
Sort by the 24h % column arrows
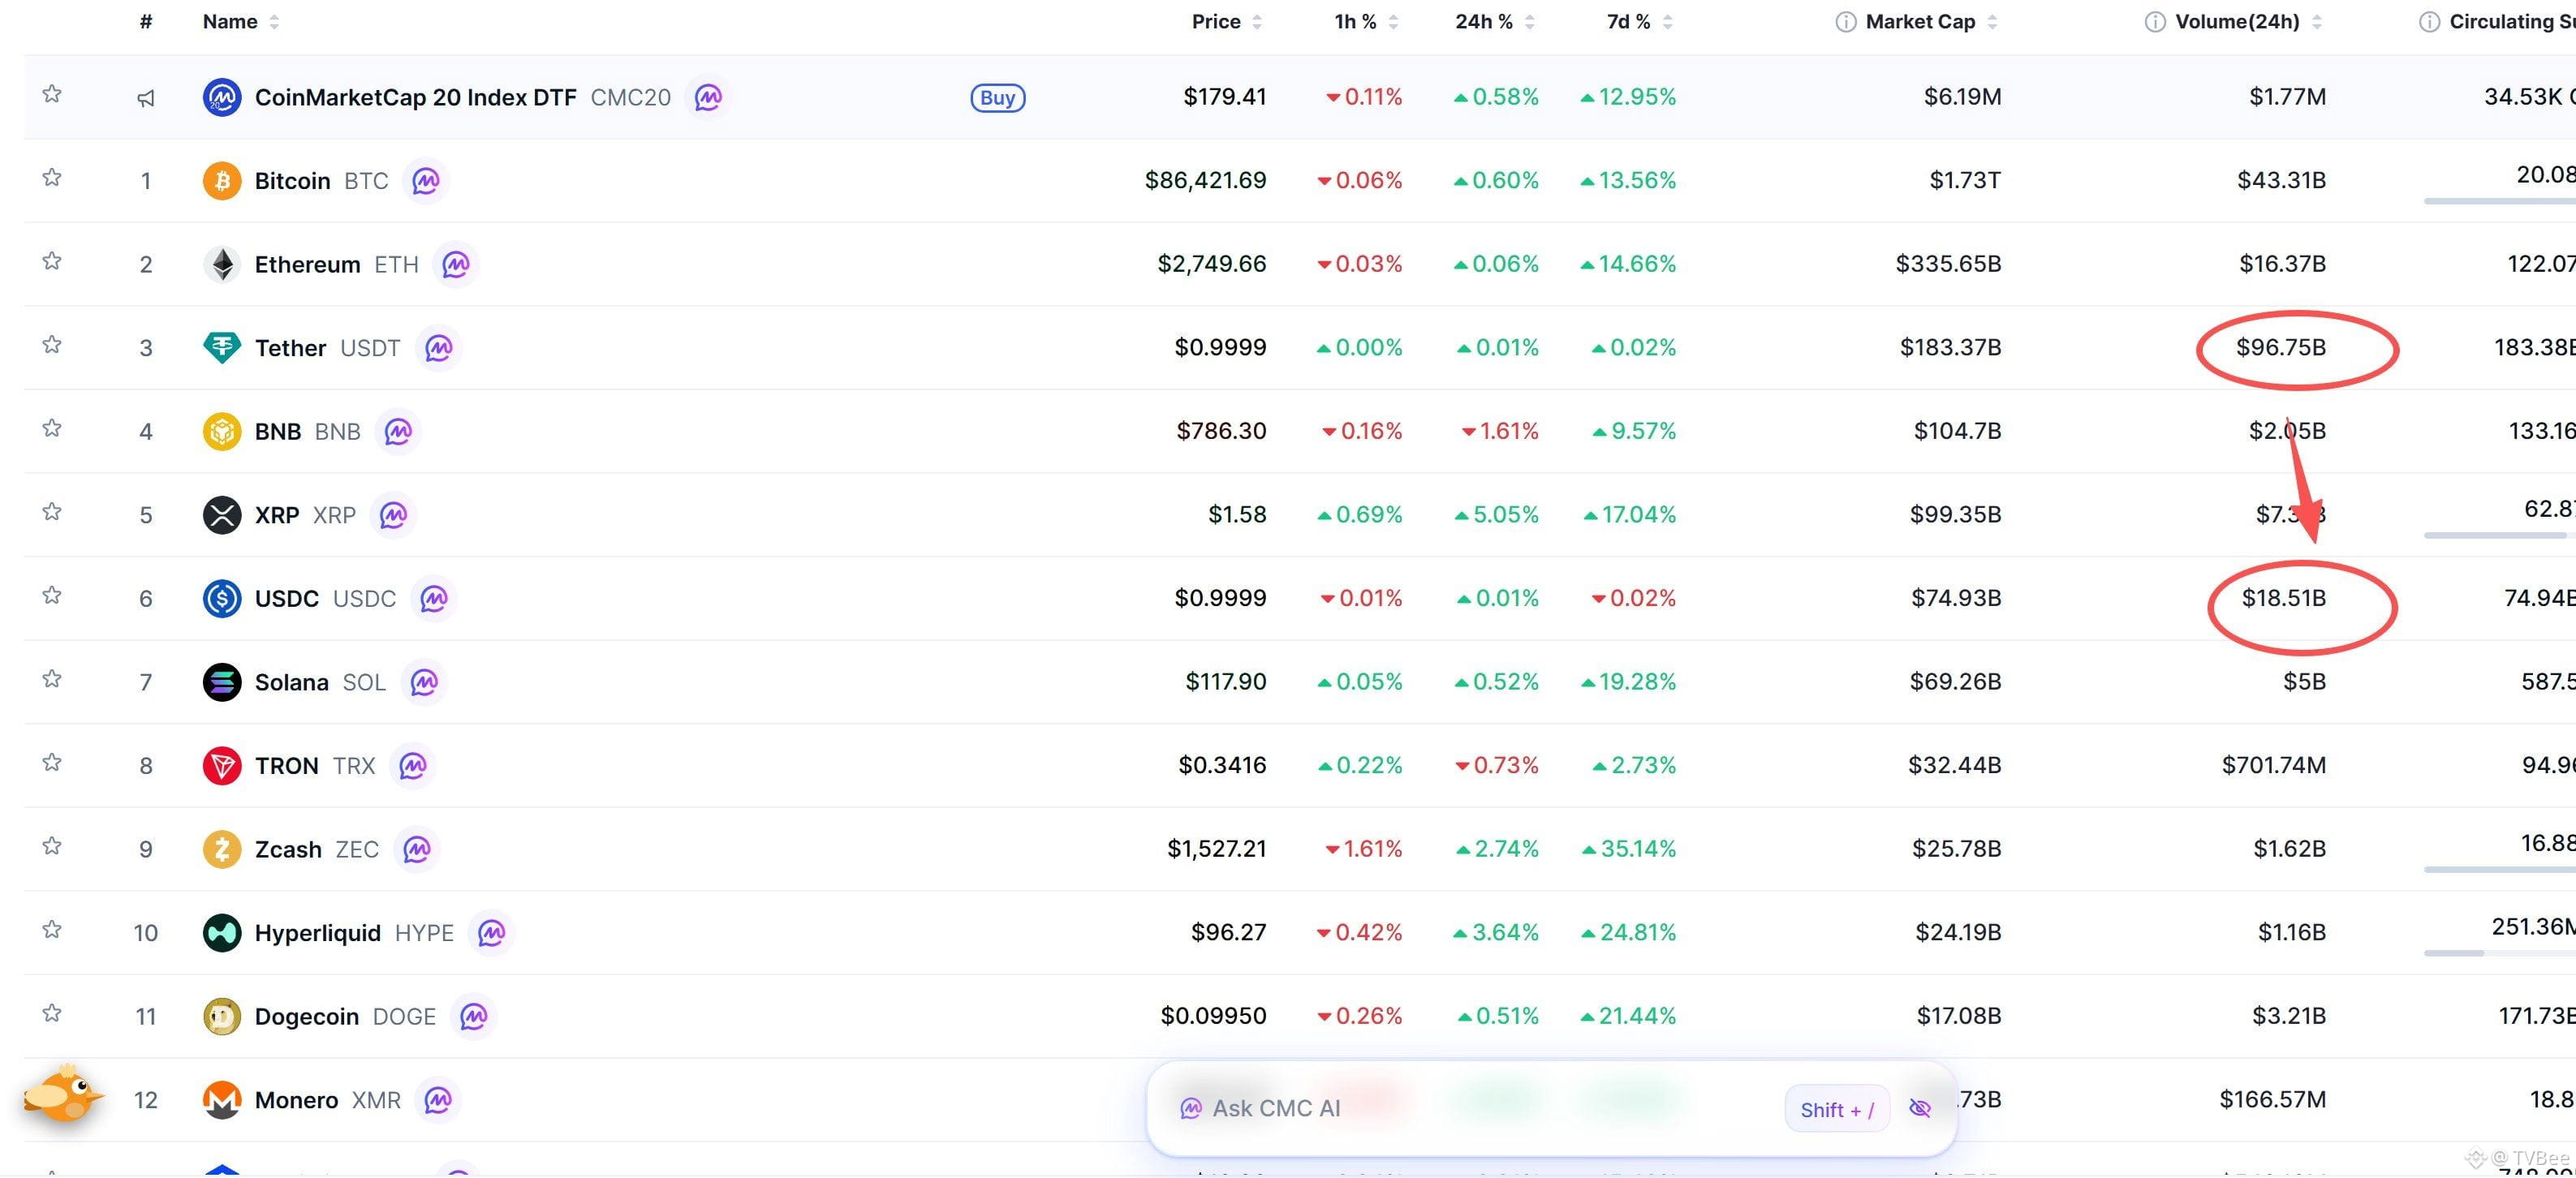[x=1529, y=22]
